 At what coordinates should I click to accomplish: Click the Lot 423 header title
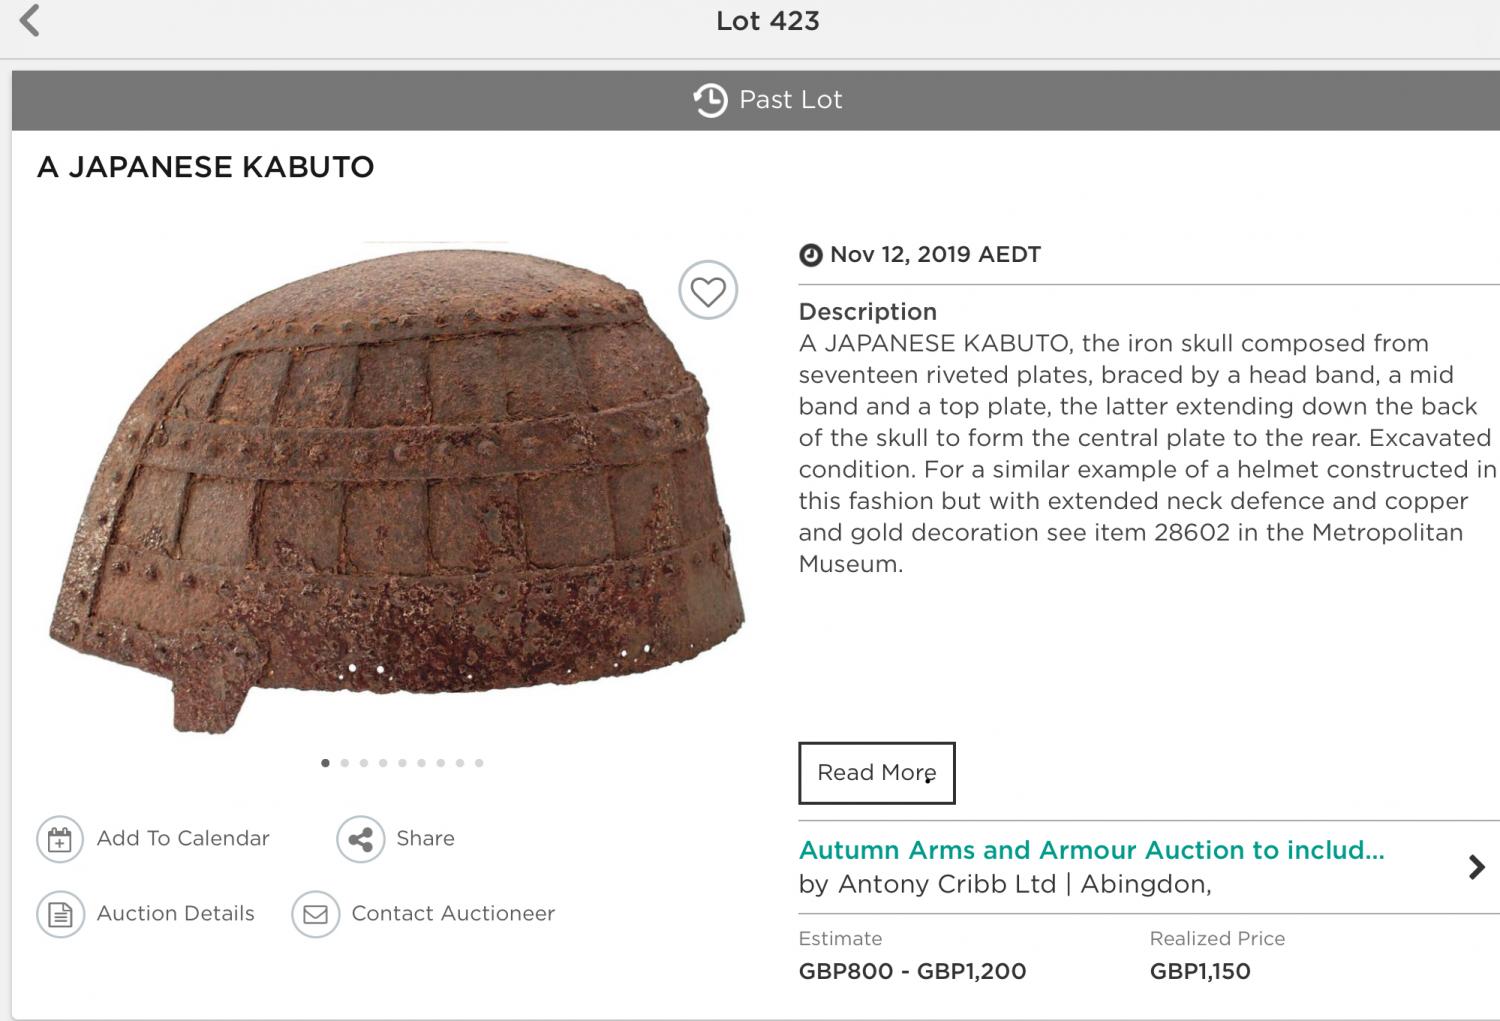pos(767,21)
